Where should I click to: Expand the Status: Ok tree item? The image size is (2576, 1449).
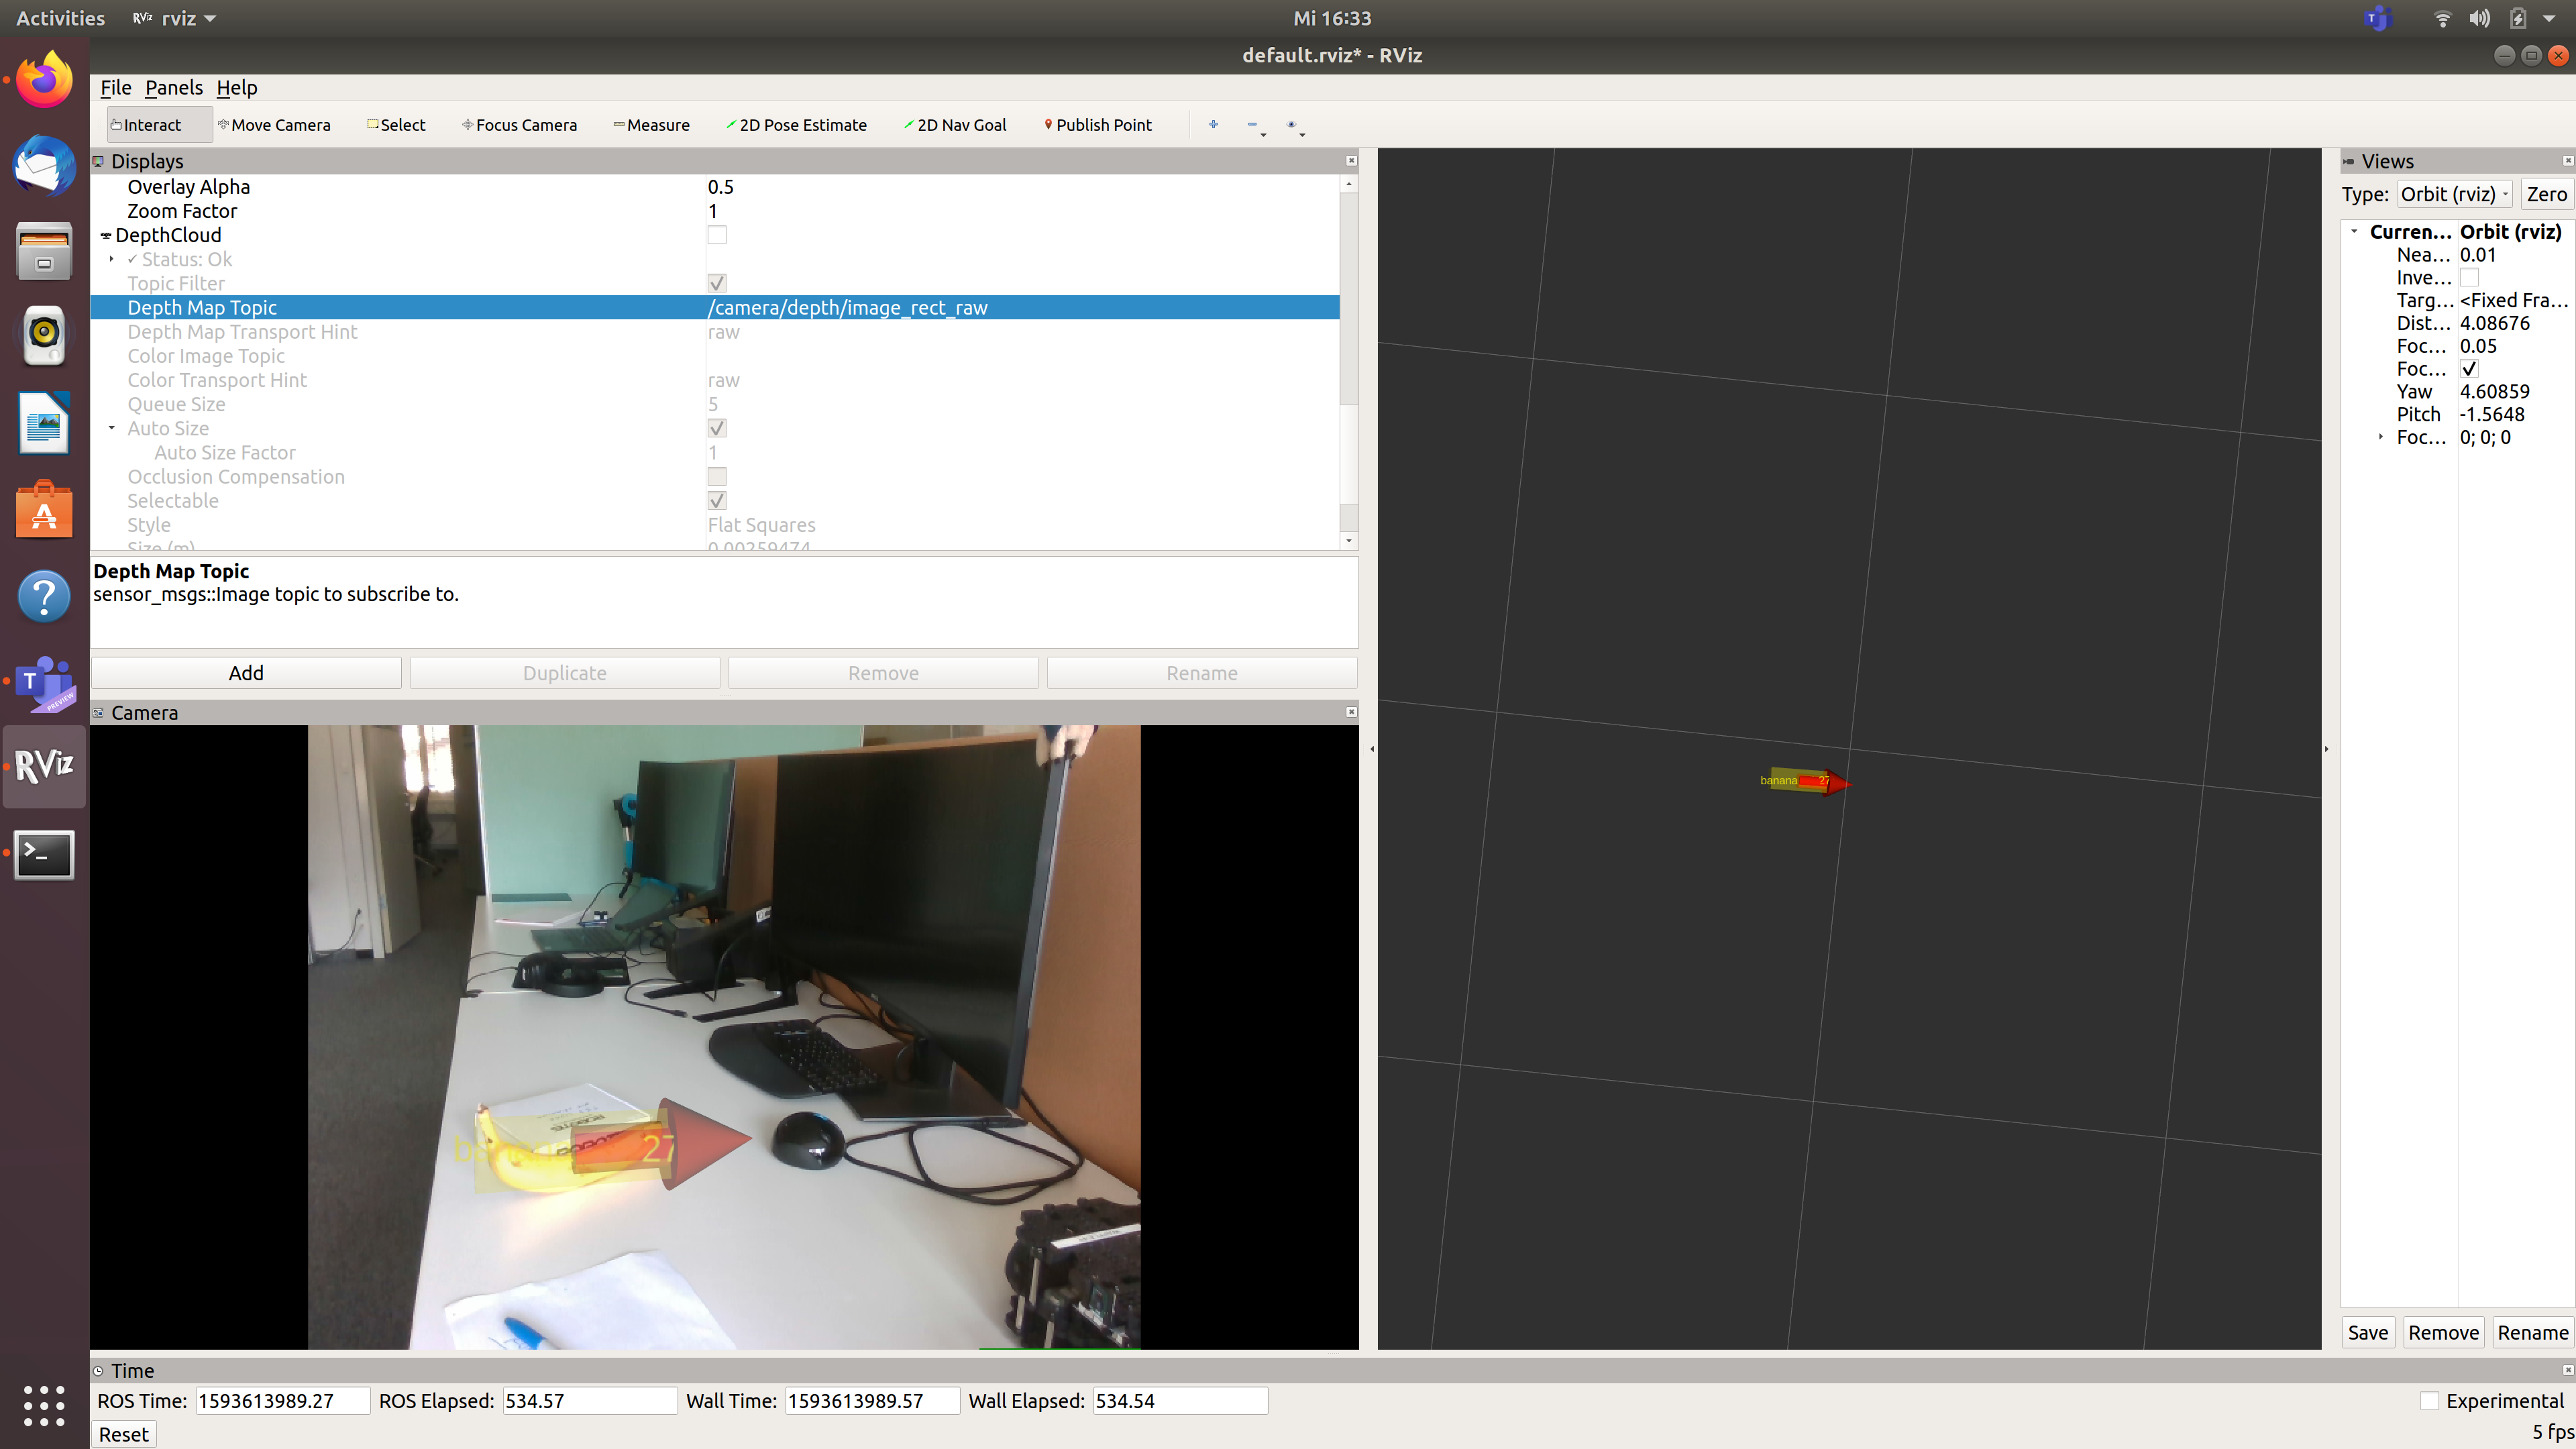pos(111,259)
